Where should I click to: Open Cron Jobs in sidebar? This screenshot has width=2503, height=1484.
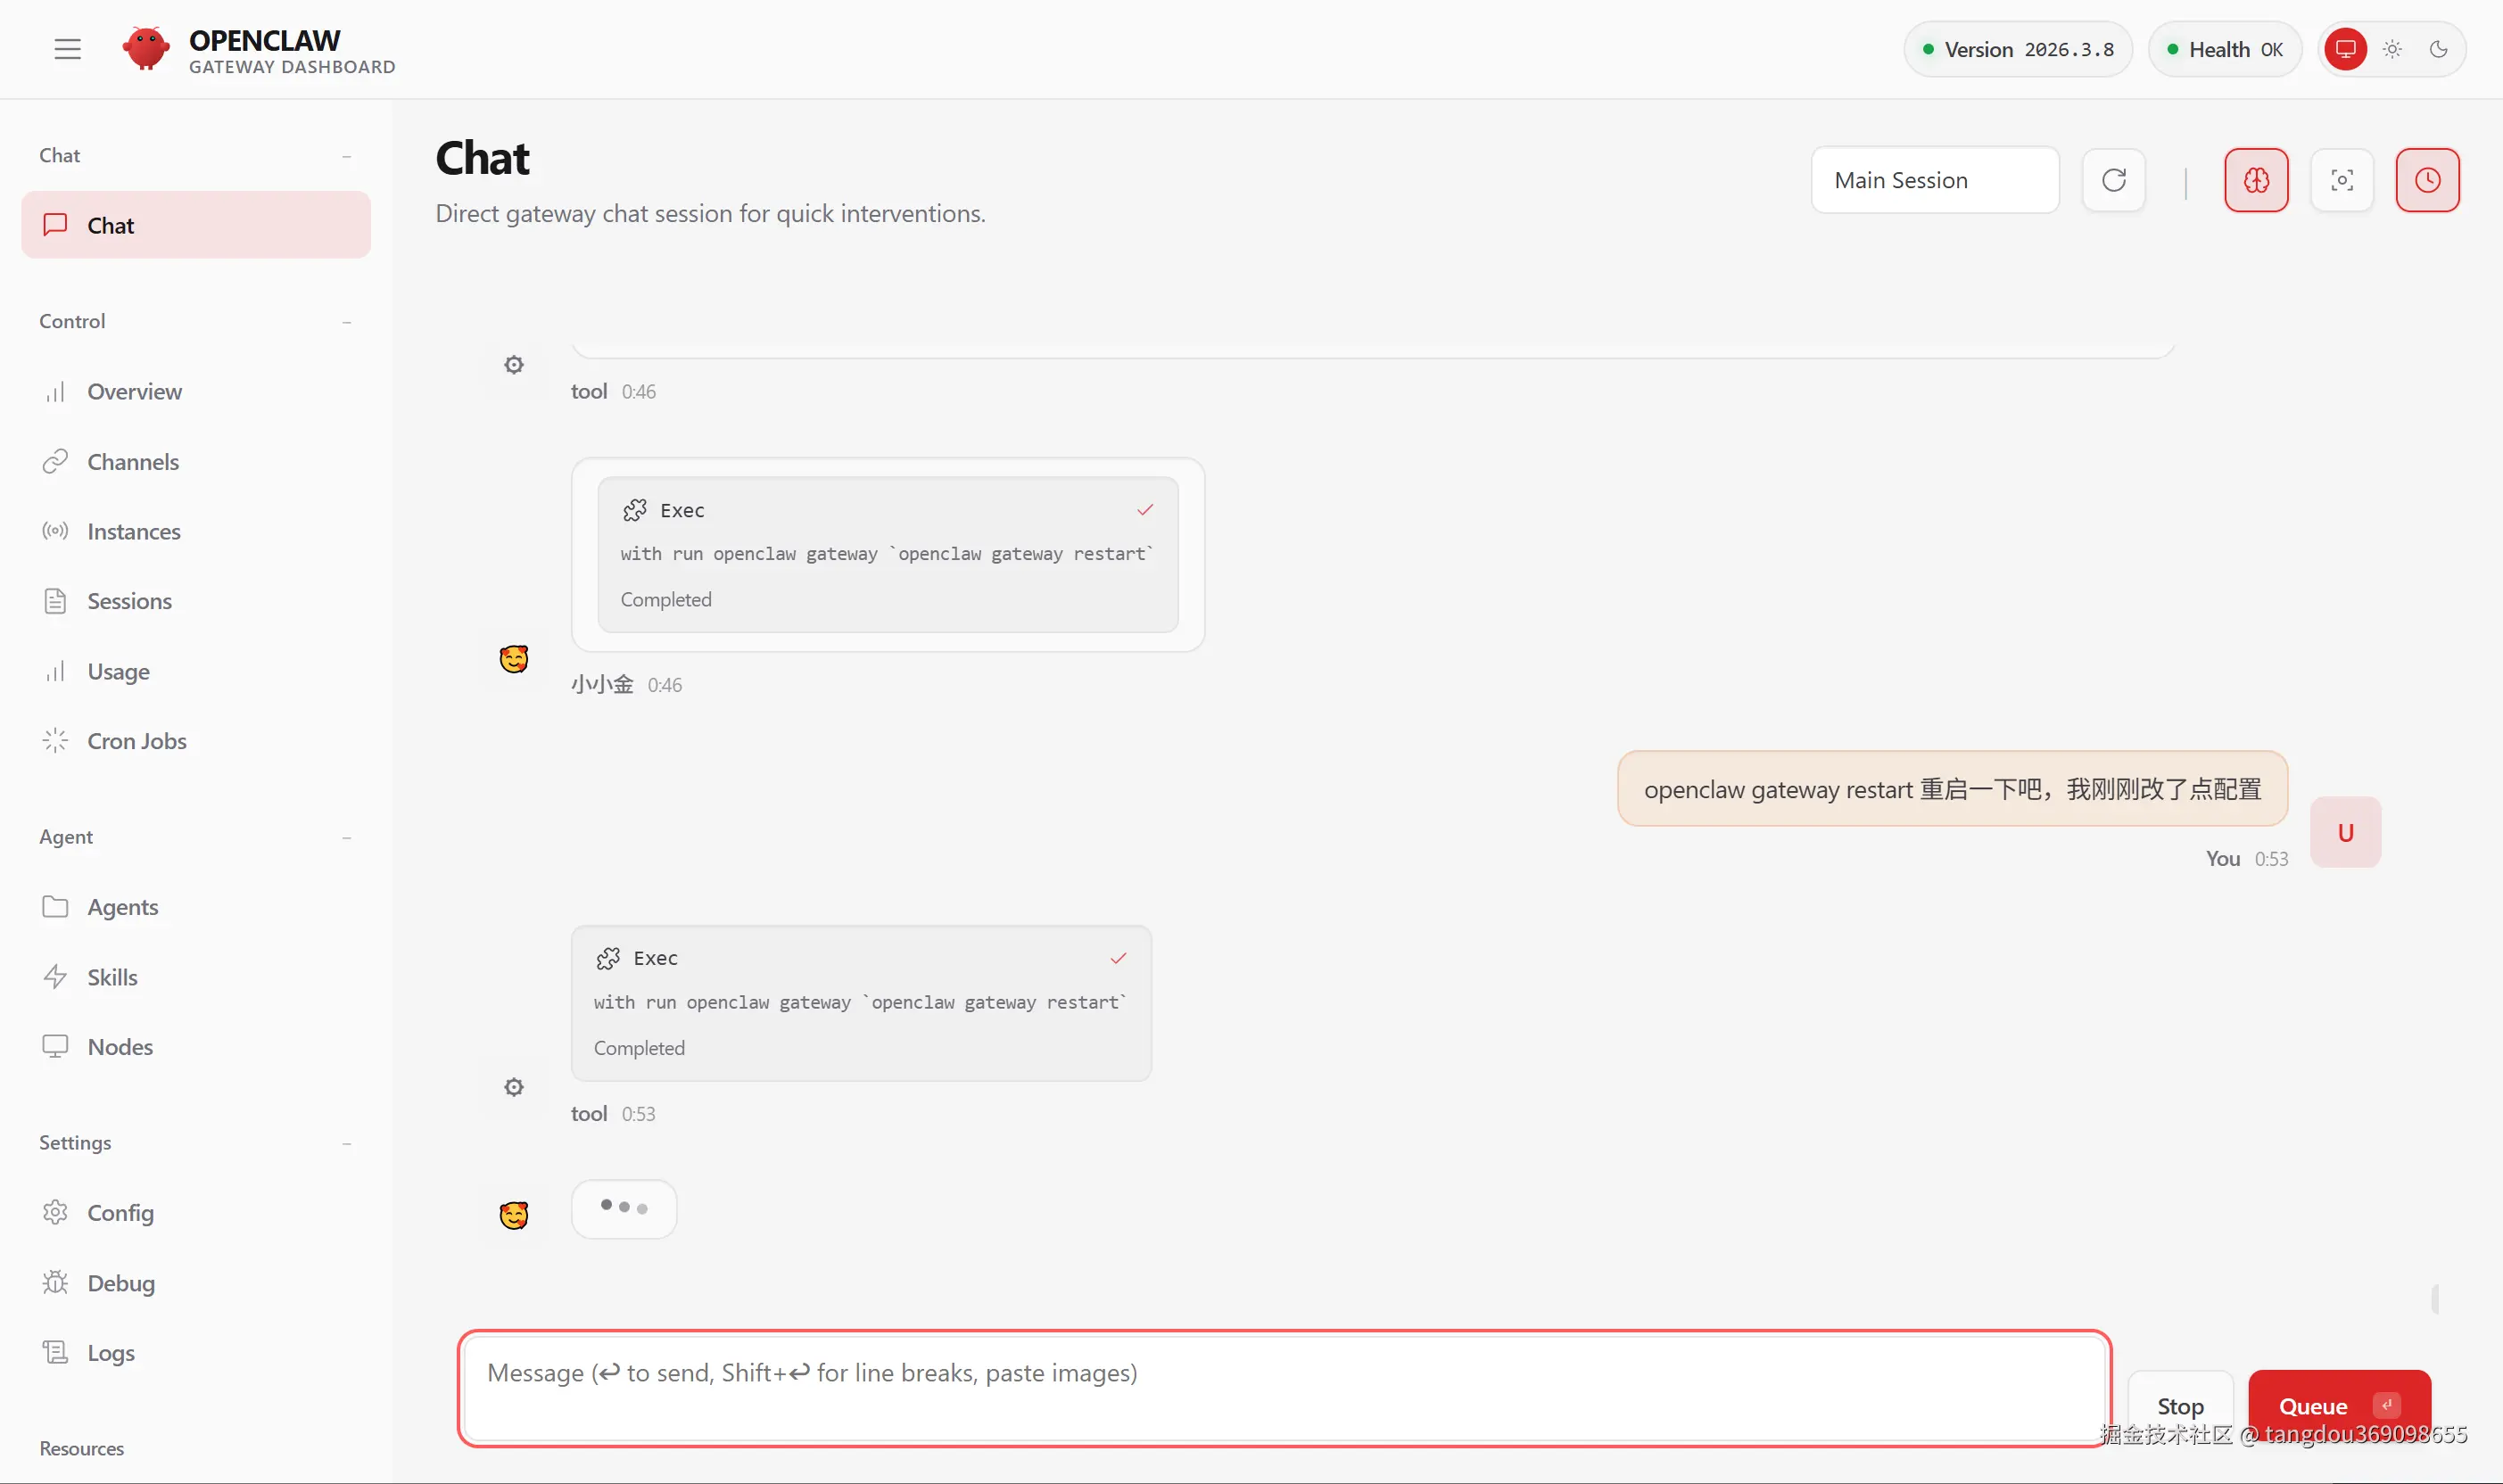pyautogui.click(x=136, y=741)
